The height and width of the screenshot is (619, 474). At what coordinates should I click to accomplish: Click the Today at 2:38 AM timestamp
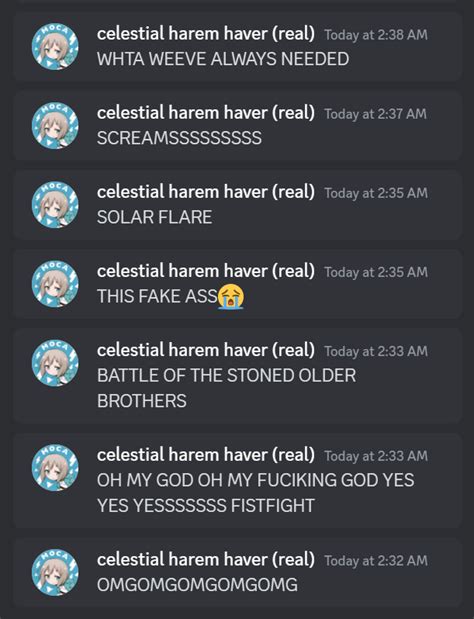[376, 35]
